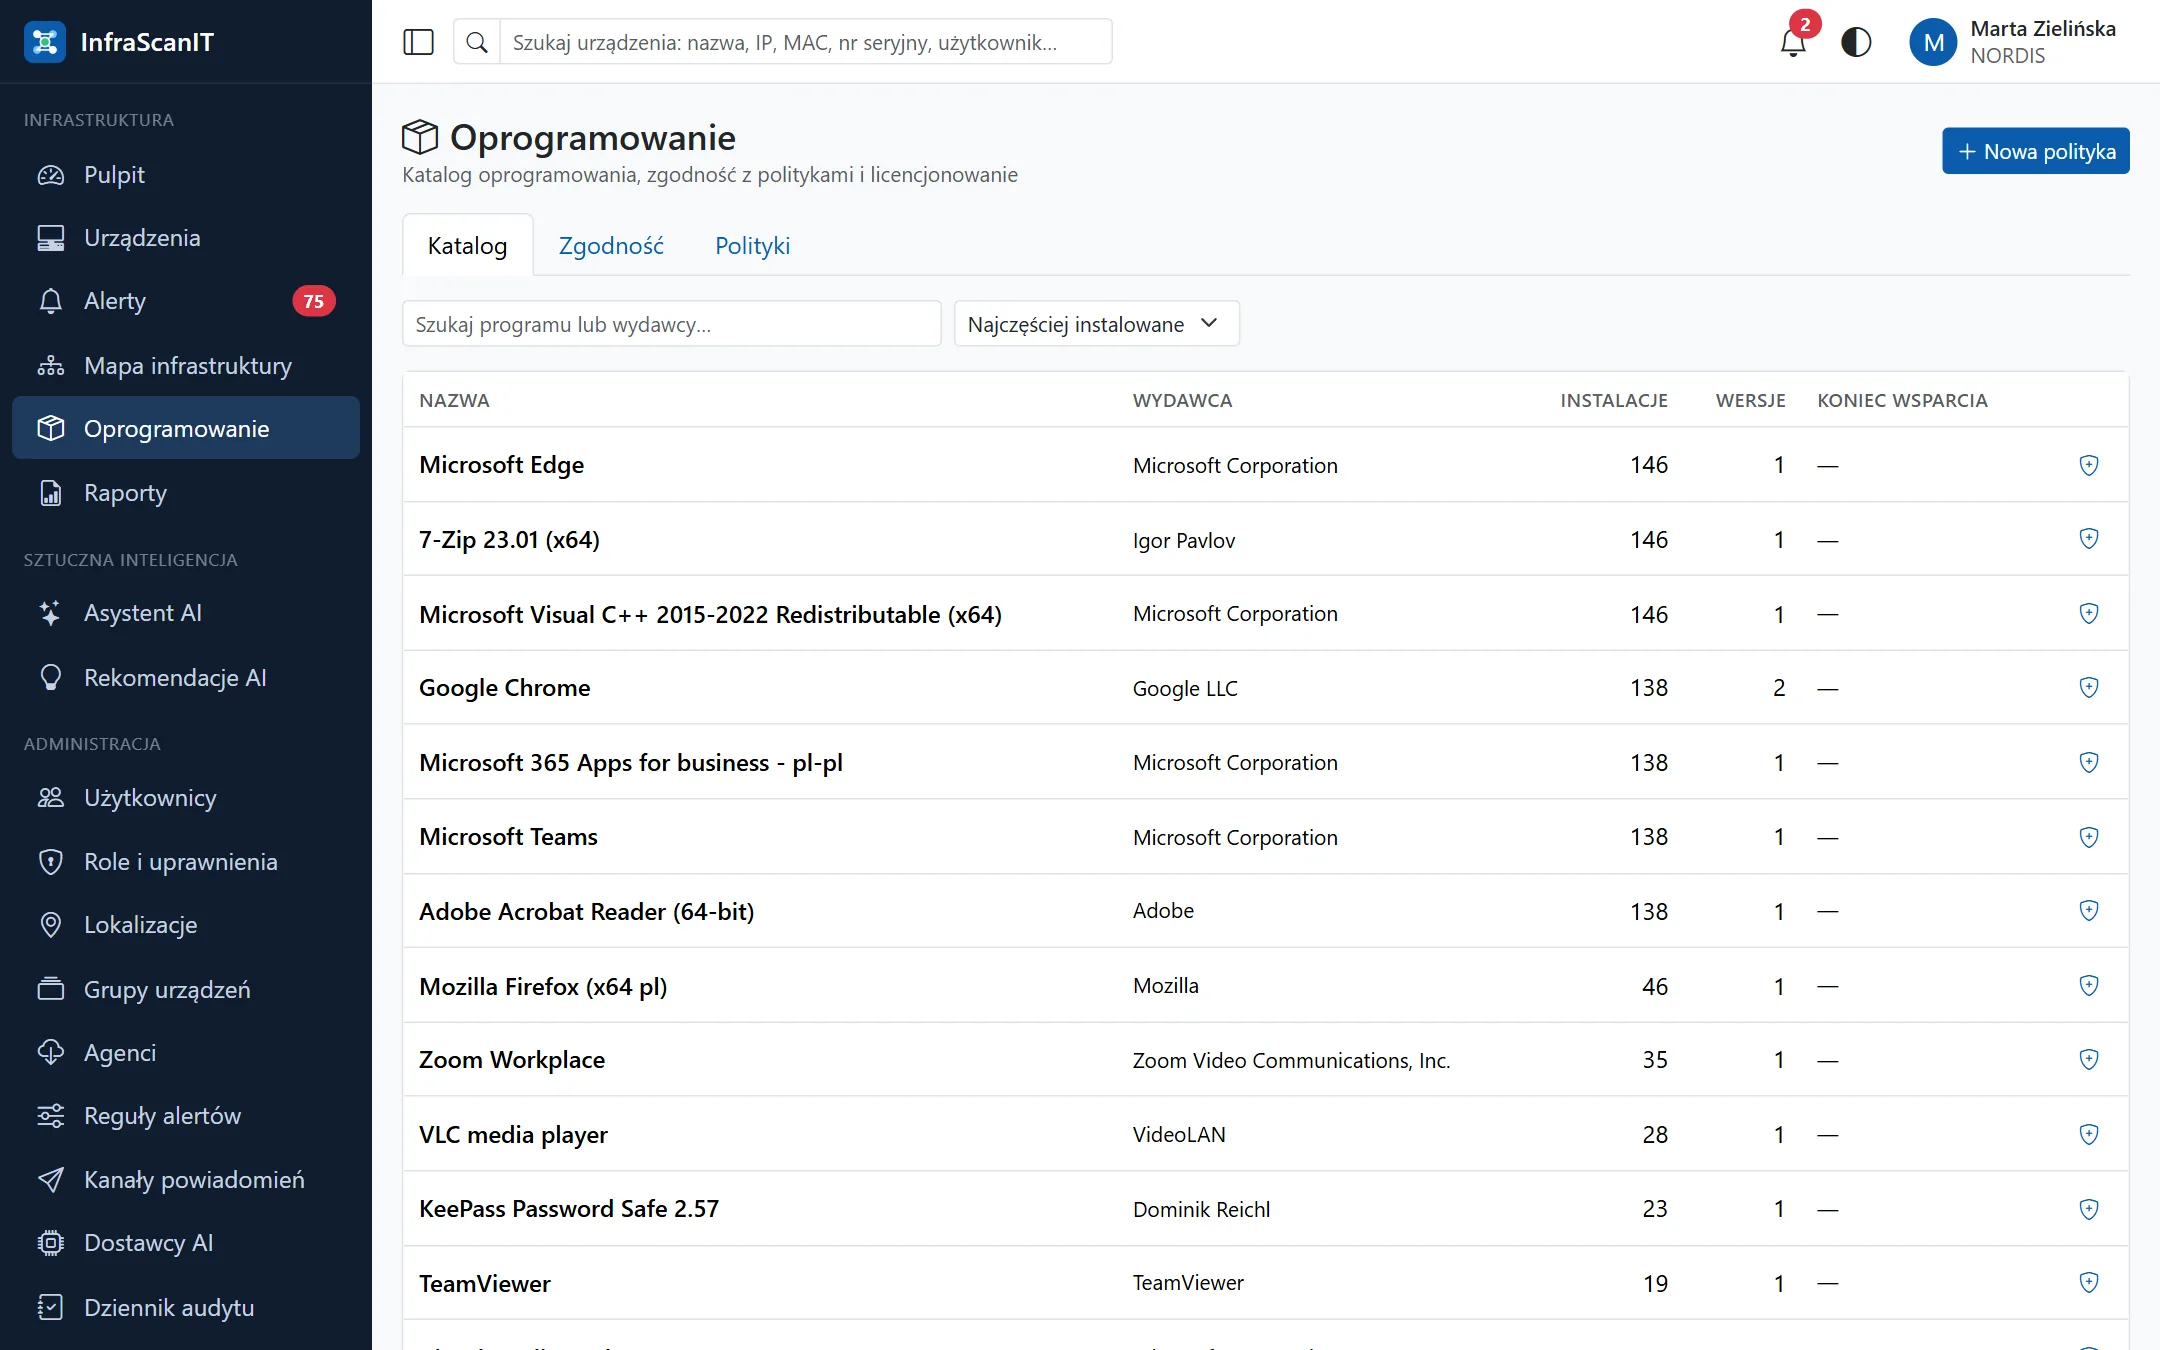Viewport: 2160px width, 1350px height.
Task: Open Użytkownicy page
Action: click(186, 798)
